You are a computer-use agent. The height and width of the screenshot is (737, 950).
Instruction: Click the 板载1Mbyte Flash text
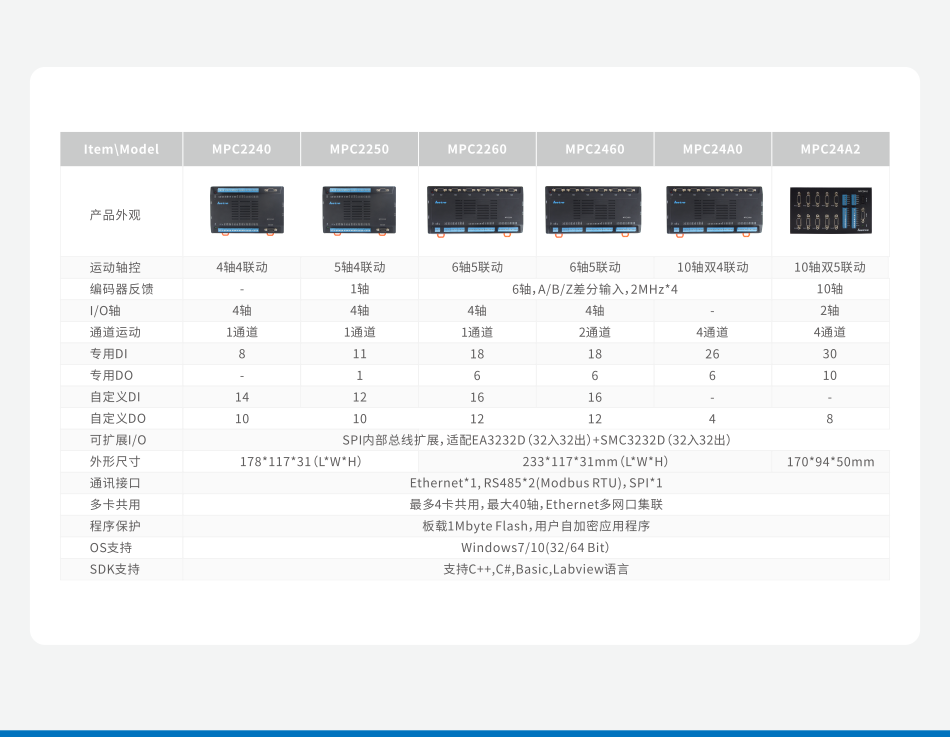(536, 526)
